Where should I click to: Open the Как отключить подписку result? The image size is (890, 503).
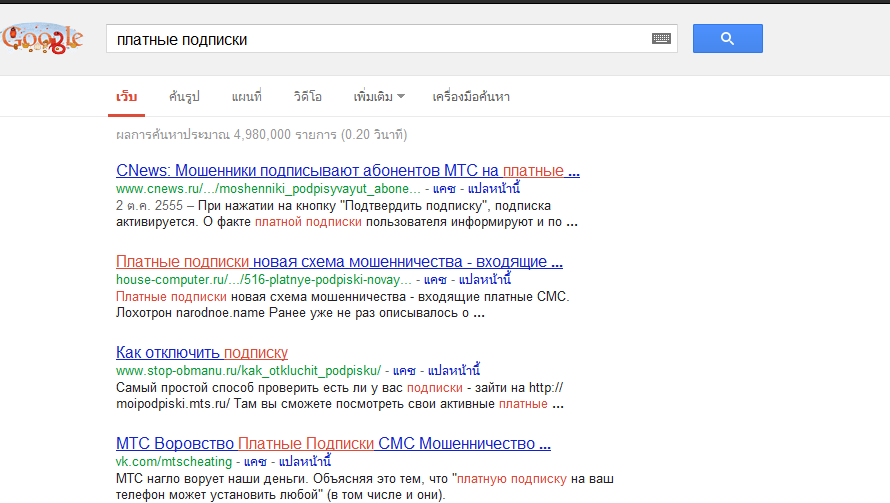coord(202,353)
